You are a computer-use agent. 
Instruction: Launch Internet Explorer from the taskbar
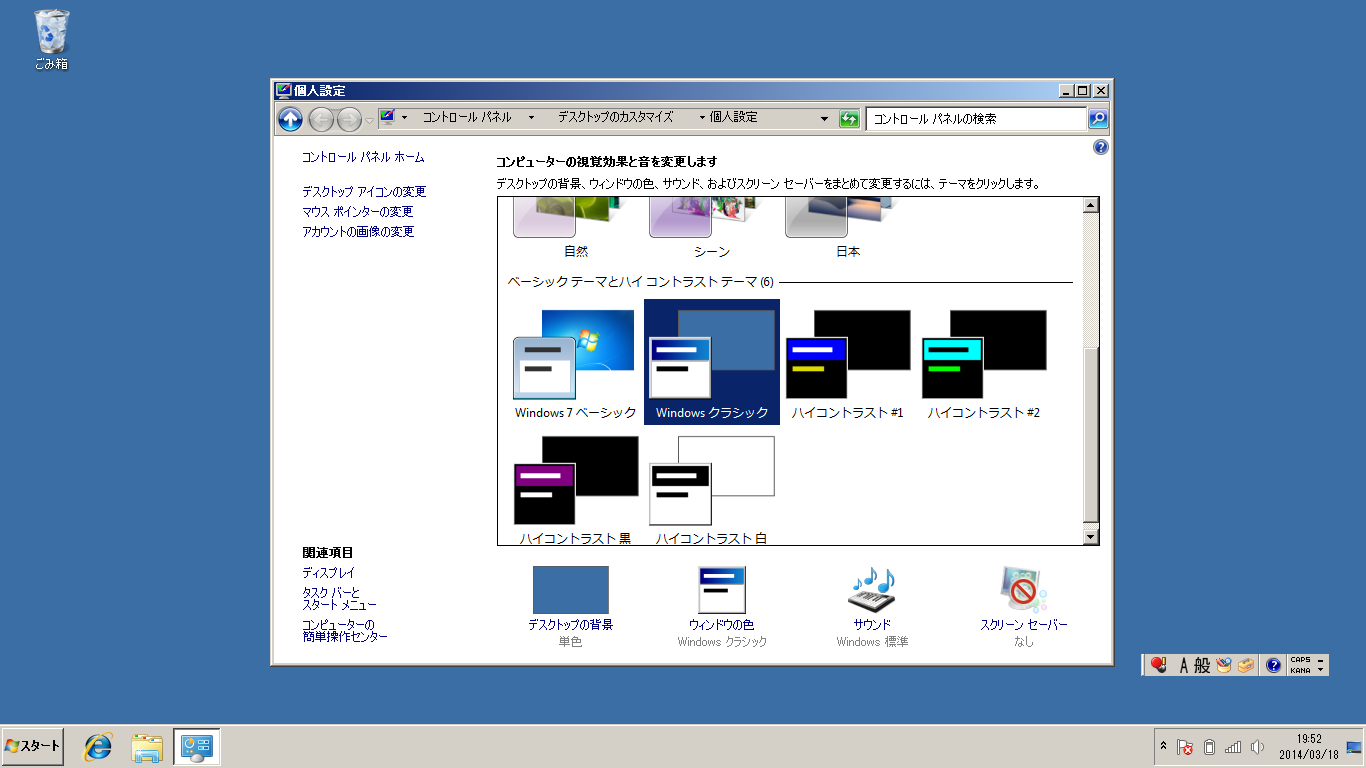[x=97, y=747]
